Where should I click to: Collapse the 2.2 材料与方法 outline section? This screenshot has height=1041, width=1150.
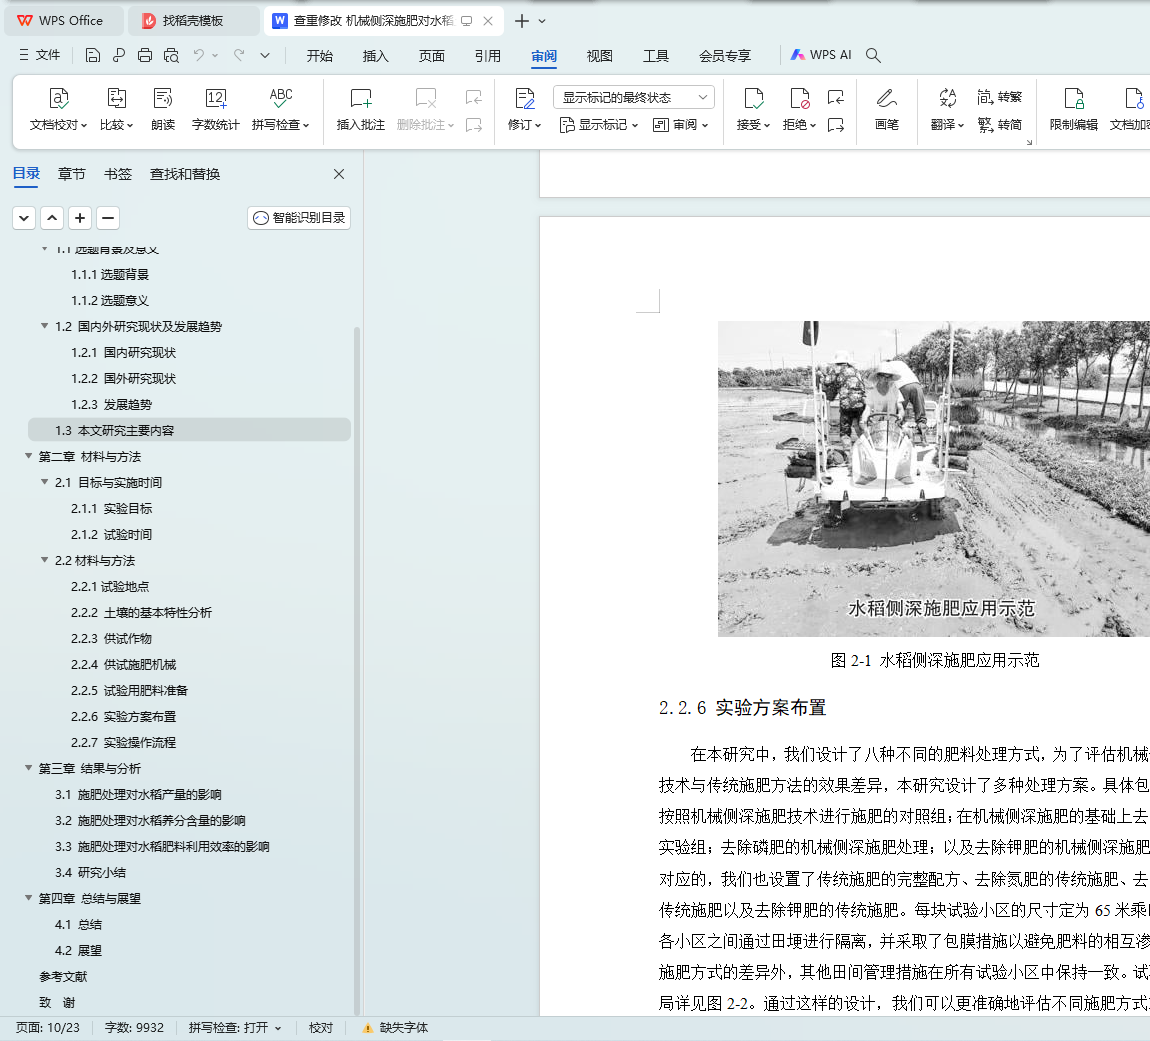45,560
